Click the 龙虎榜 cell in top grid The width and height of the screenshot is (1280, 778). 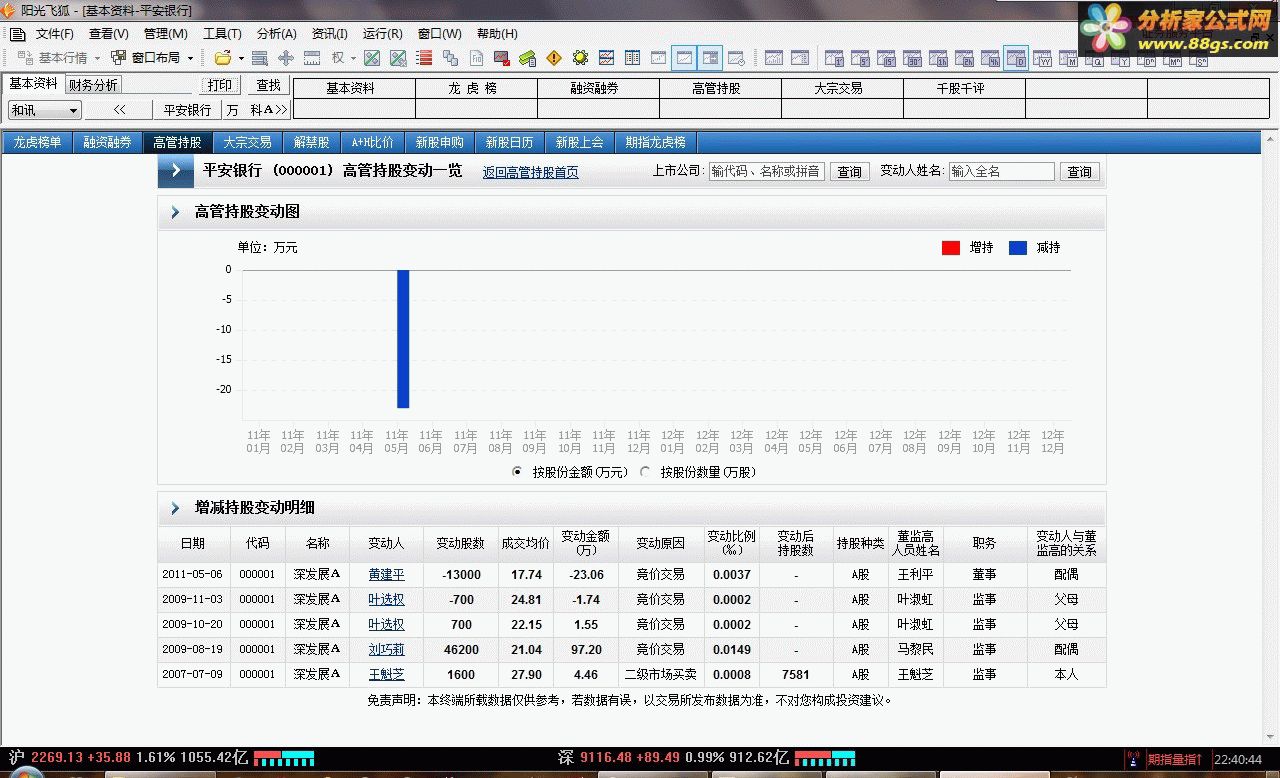476,88
